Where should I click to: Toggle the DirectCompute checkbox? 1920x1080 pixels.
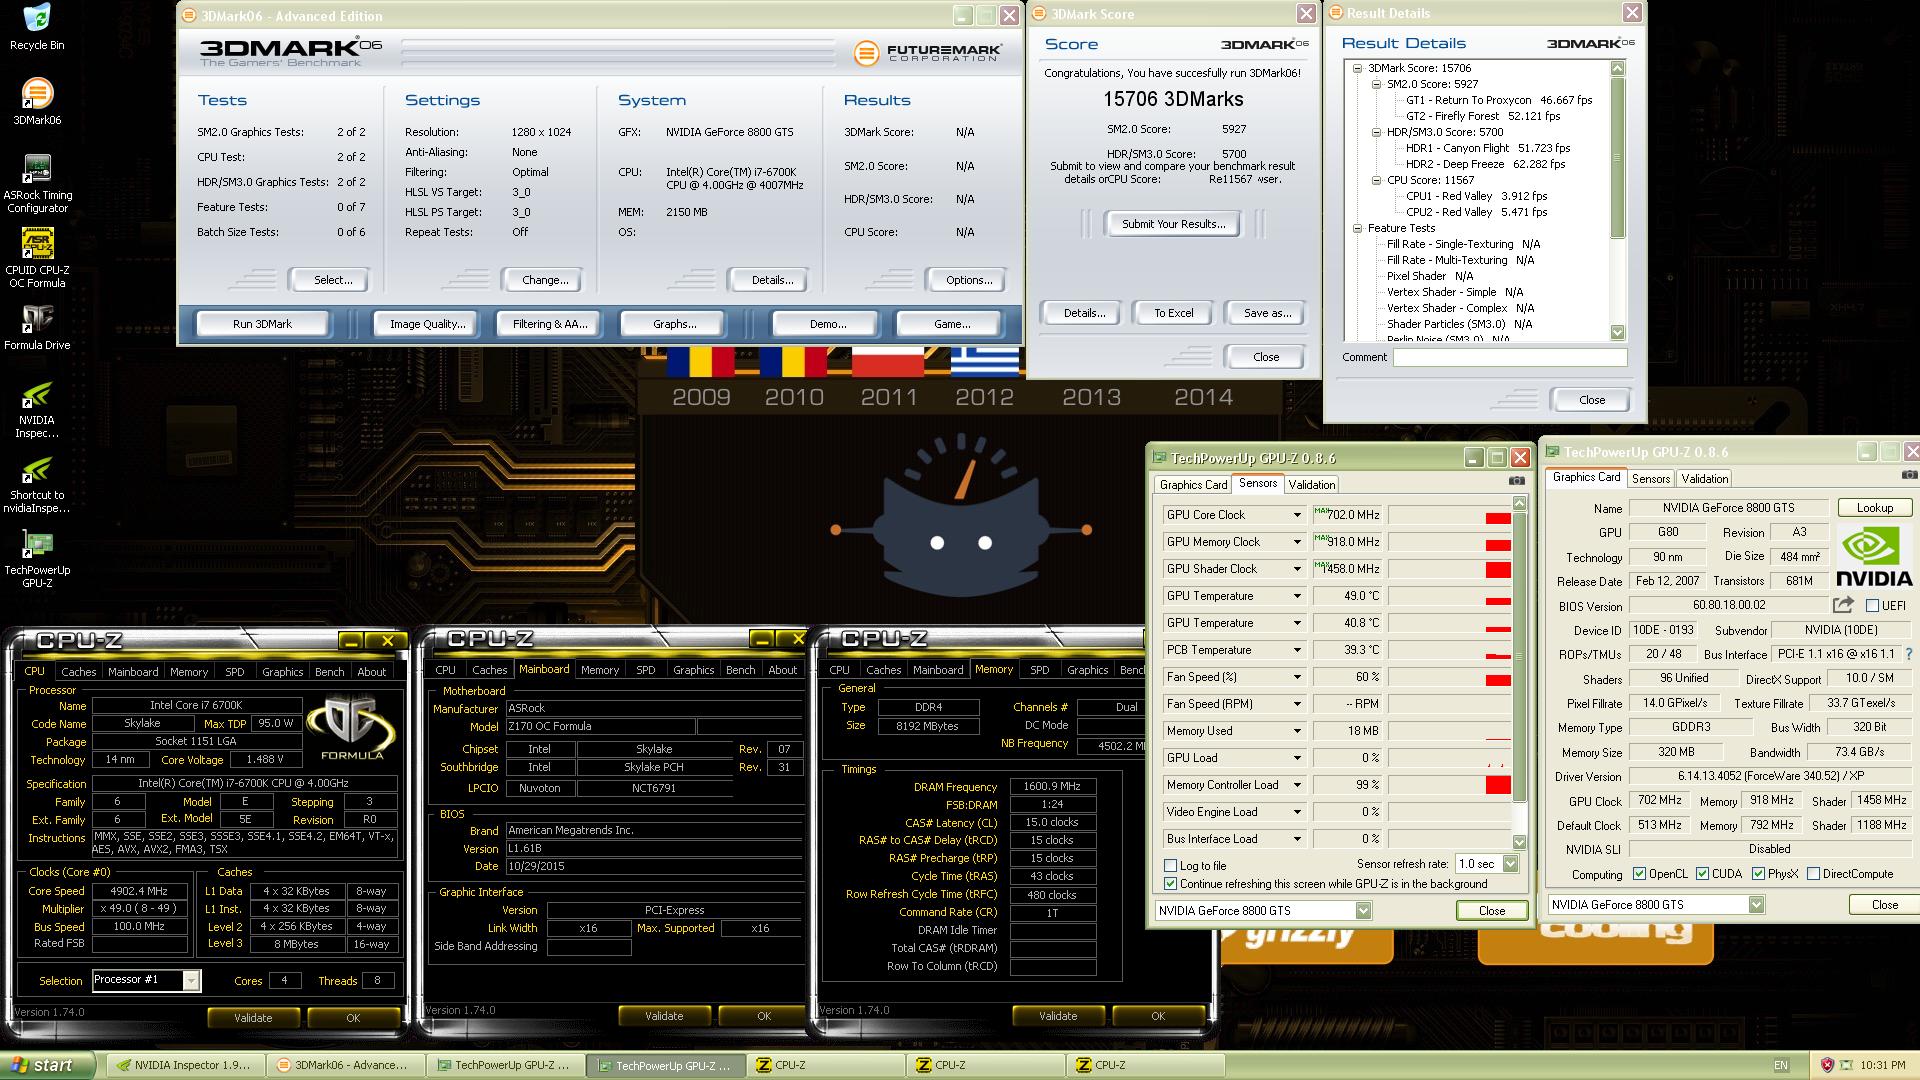(x=1813, y=874)
